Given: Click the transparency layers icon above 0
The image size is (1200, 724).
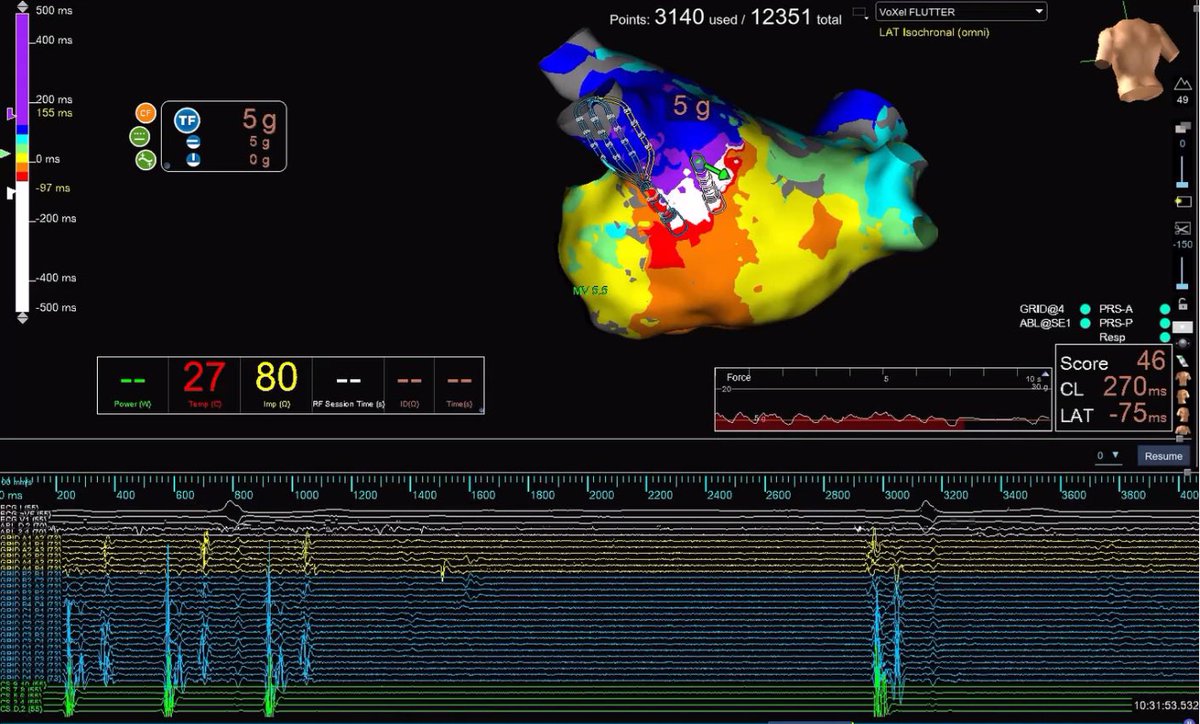Looking at the screenshot, I should (1182, 127).
